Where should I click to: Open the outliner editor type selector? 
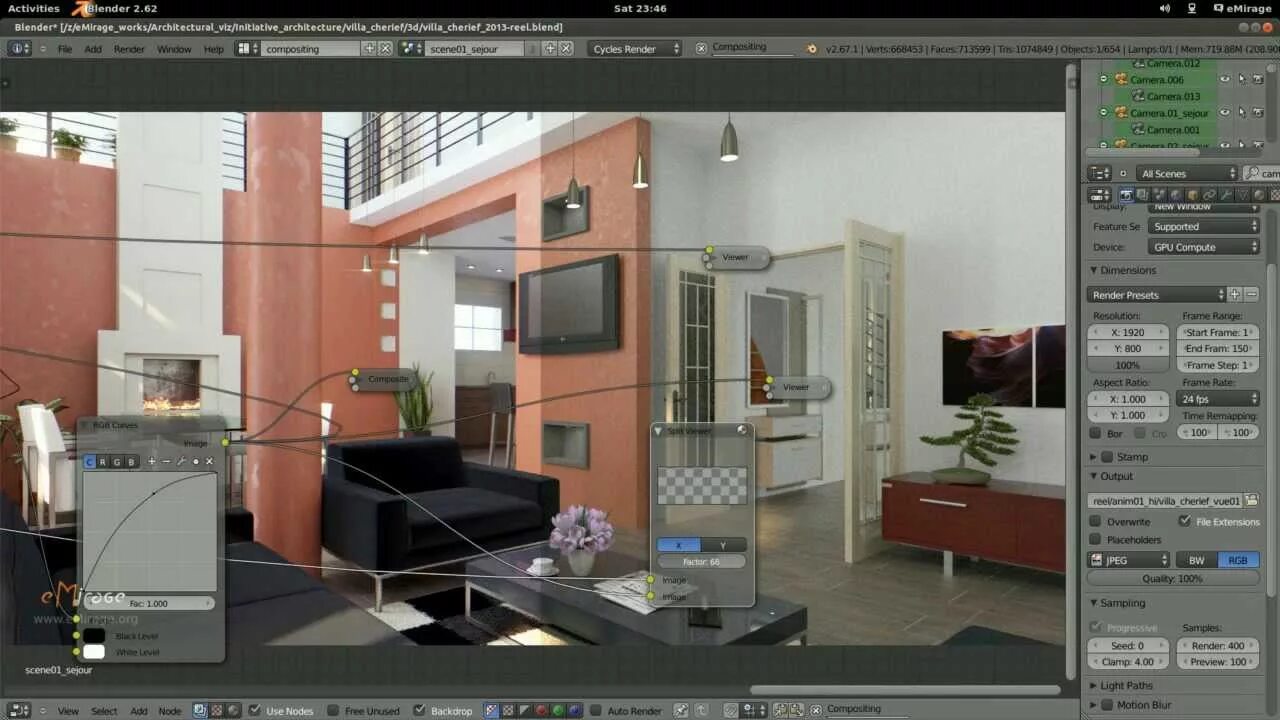coord(1099,174)
